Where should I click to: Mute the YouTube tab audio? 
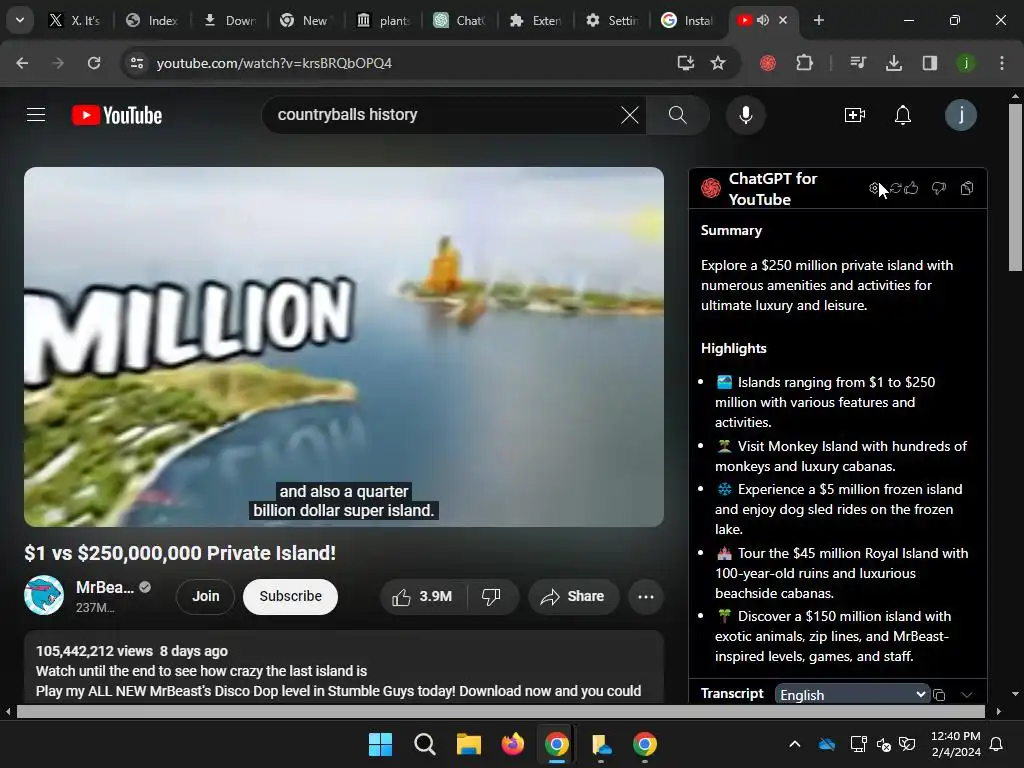(x=763, y=20)
